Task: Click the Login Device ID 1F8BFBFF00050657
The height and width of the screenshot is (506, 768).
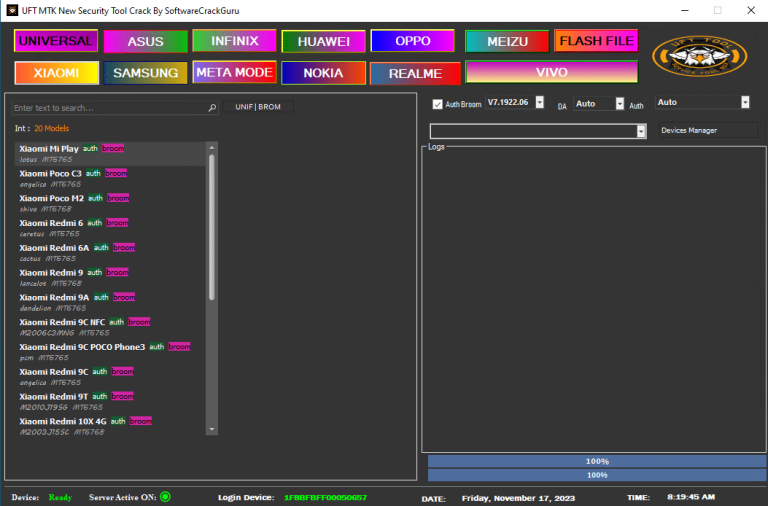Action: click(325, 498)
